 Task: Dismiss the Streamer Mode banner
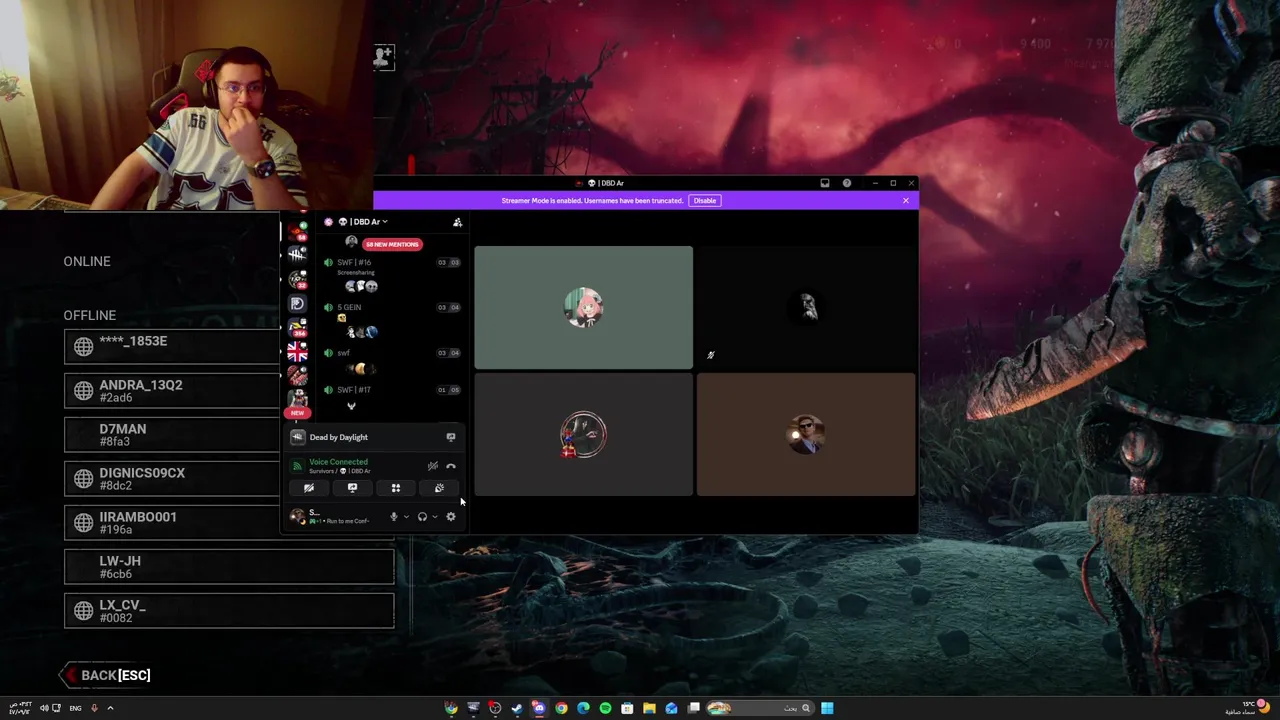pyautogui.click(x=906, y=200)
